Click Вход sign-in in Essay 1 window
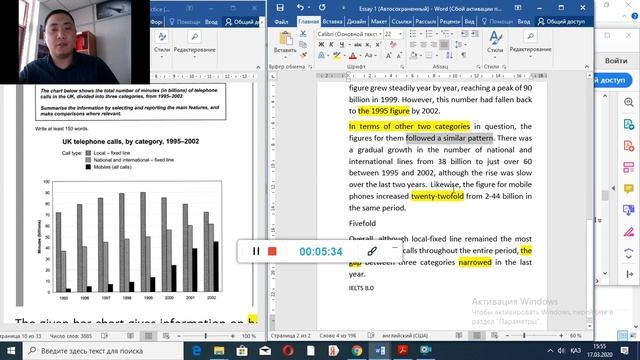The height and width of the screenshot is (360, 640). (524, 22)
